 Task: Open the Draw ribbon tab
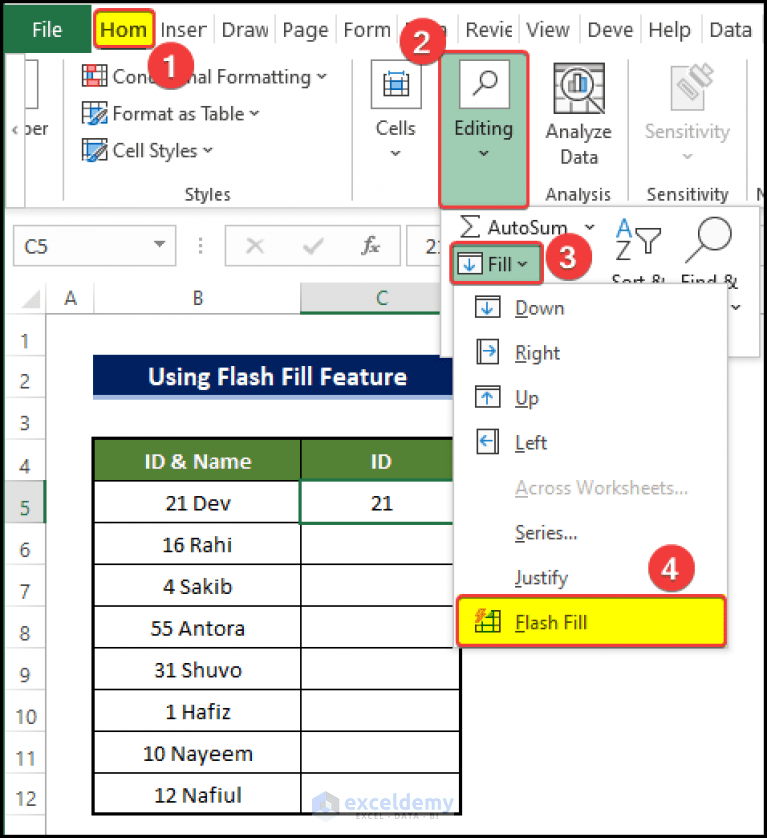[x=245, y=30]
